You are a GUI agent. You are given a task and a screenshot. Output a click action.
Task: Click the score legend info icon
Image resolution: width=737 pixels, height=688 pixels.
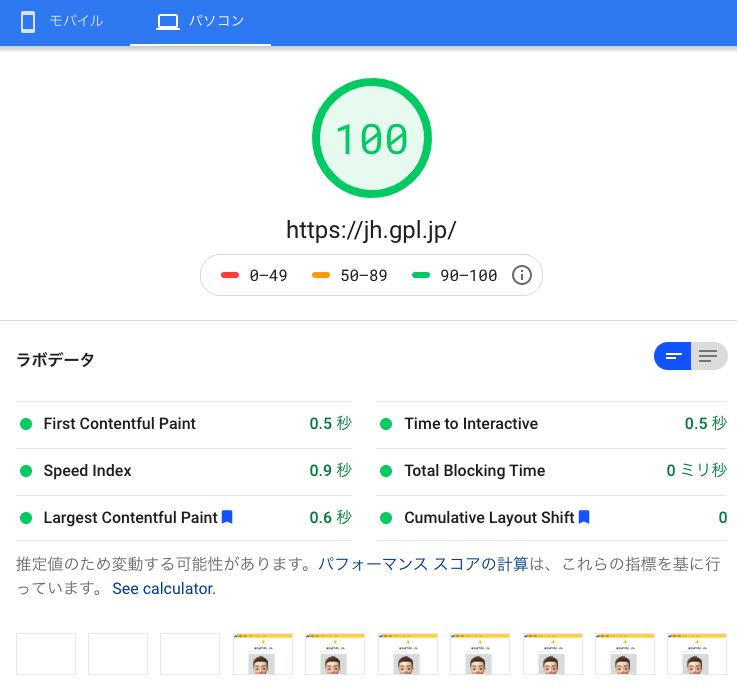click(521, 275)
